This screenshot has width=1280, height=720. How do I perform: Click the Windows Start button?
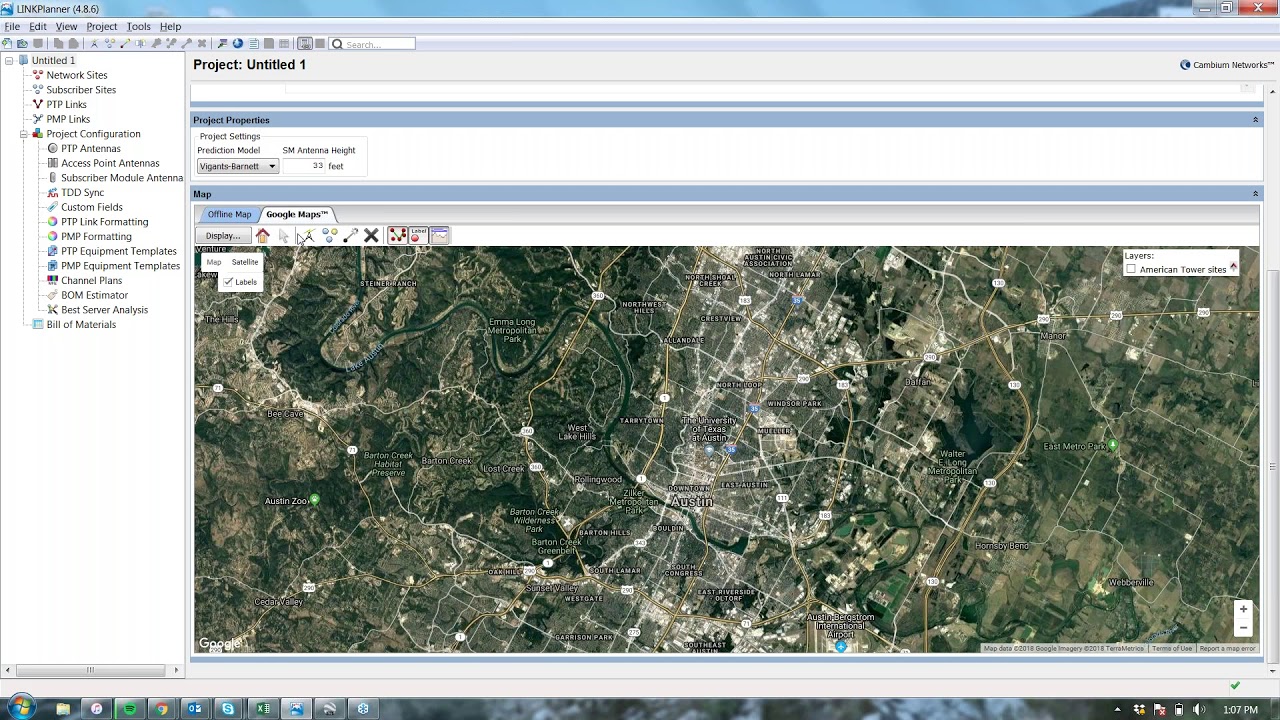click(20, 708)
